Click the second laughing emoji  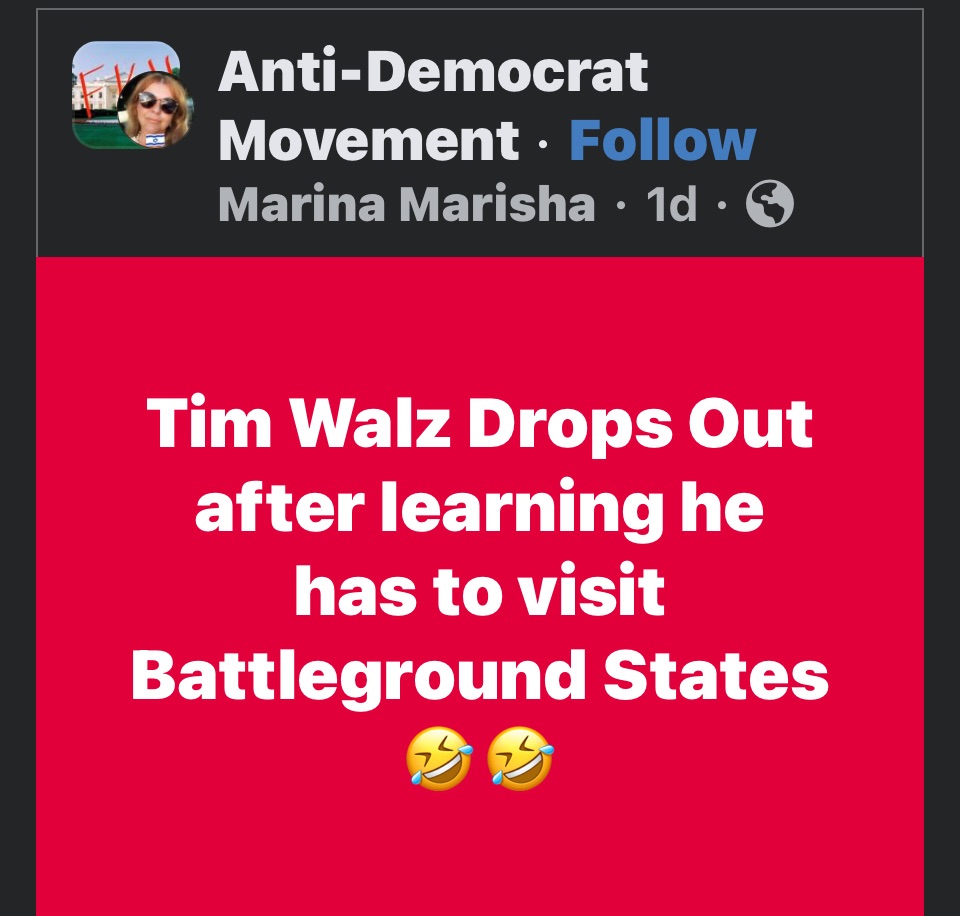pyautogui.click(x=520, y=758)
